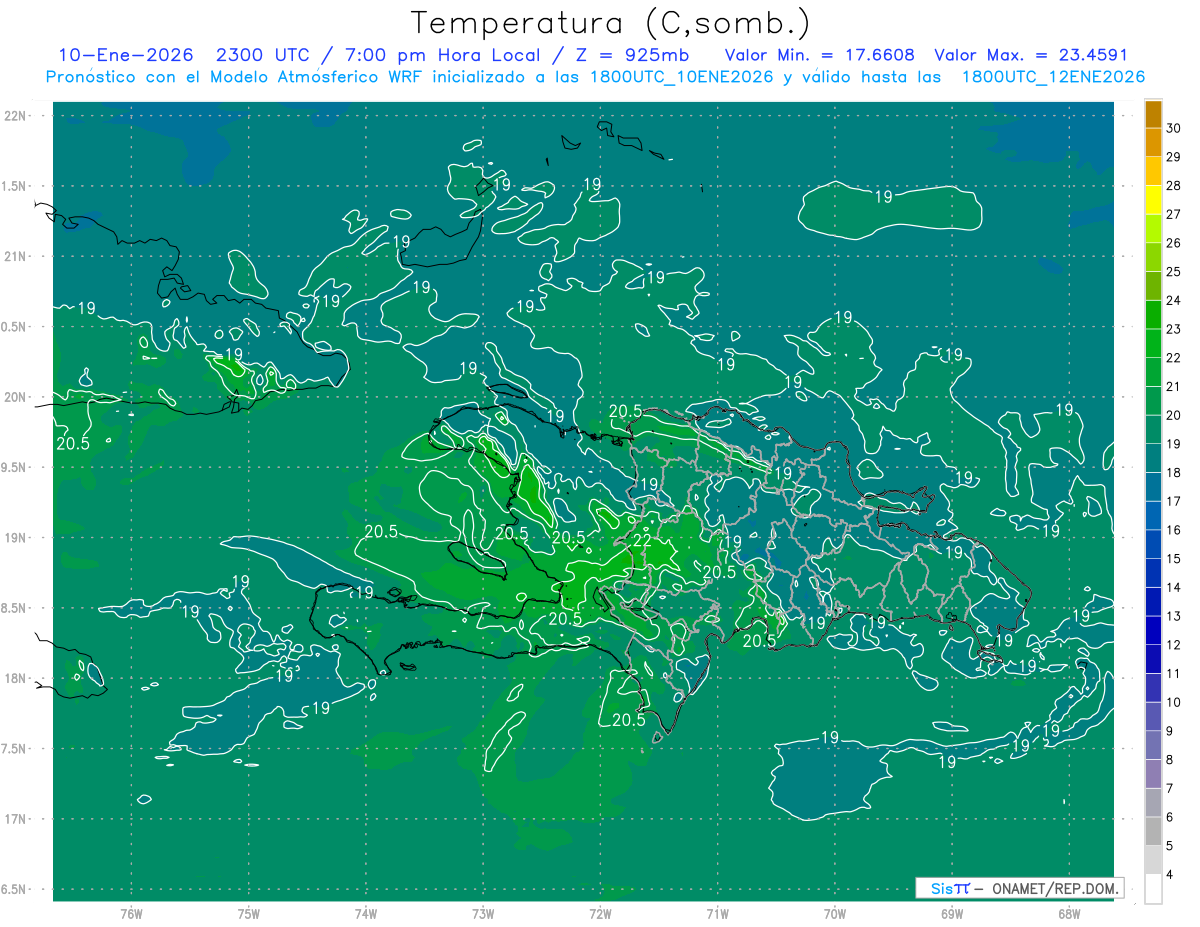Click the "22" contour label on the map
Image resolution: width=1200 pixels, height=927 pixels.
(x=643, y=540)
